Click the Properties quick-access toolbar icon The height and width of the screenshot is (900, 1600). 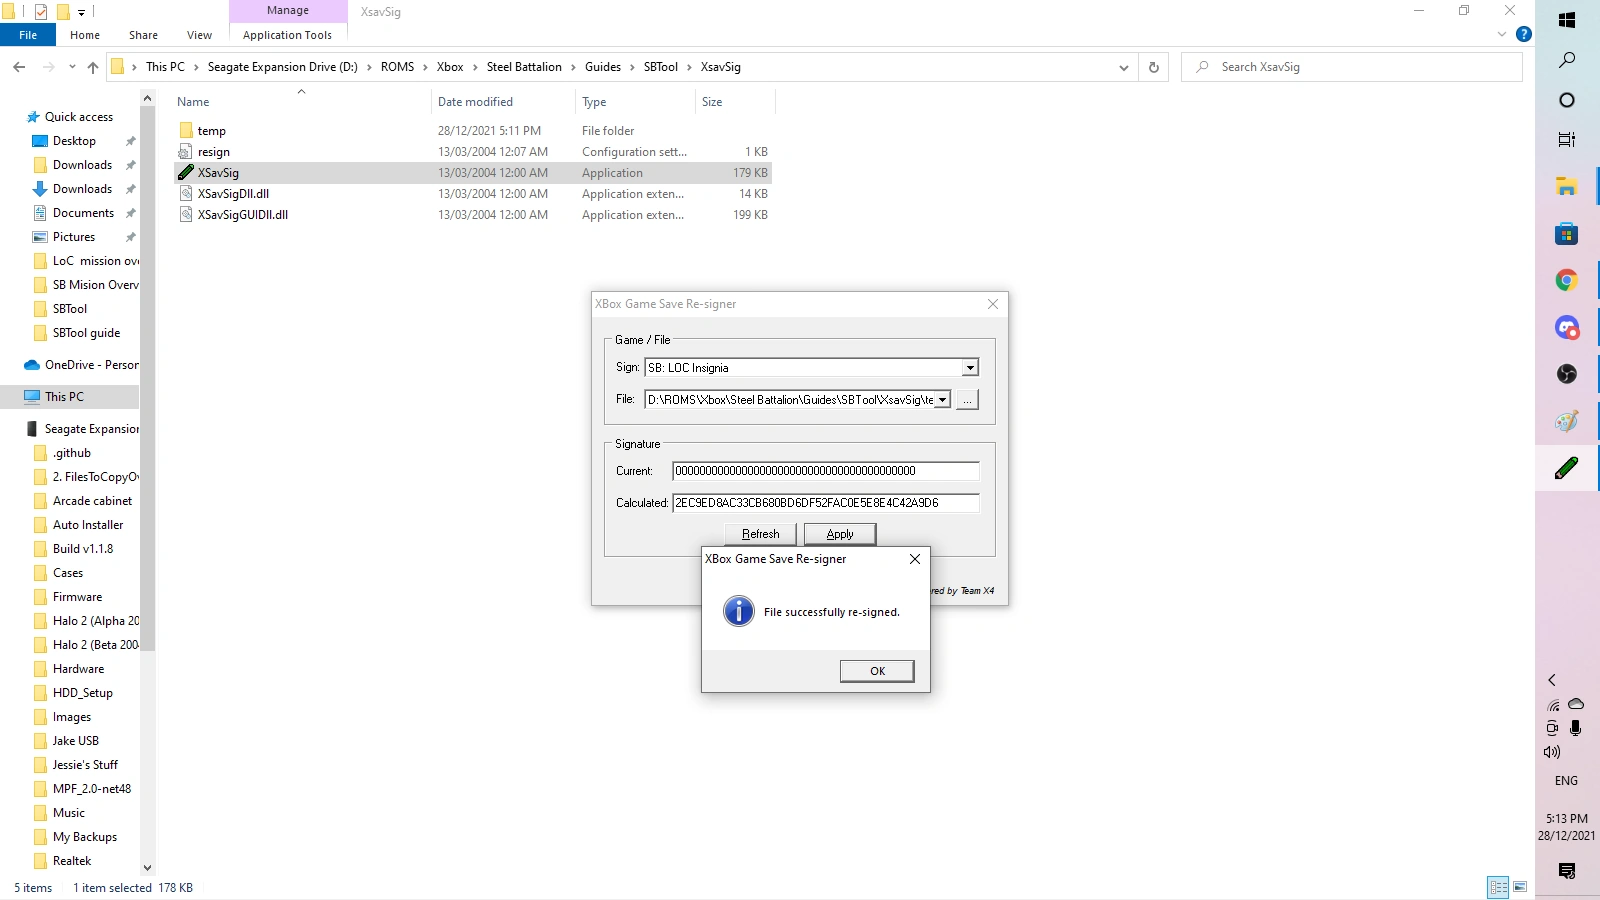pyautogui.click(x=41, y=12)
